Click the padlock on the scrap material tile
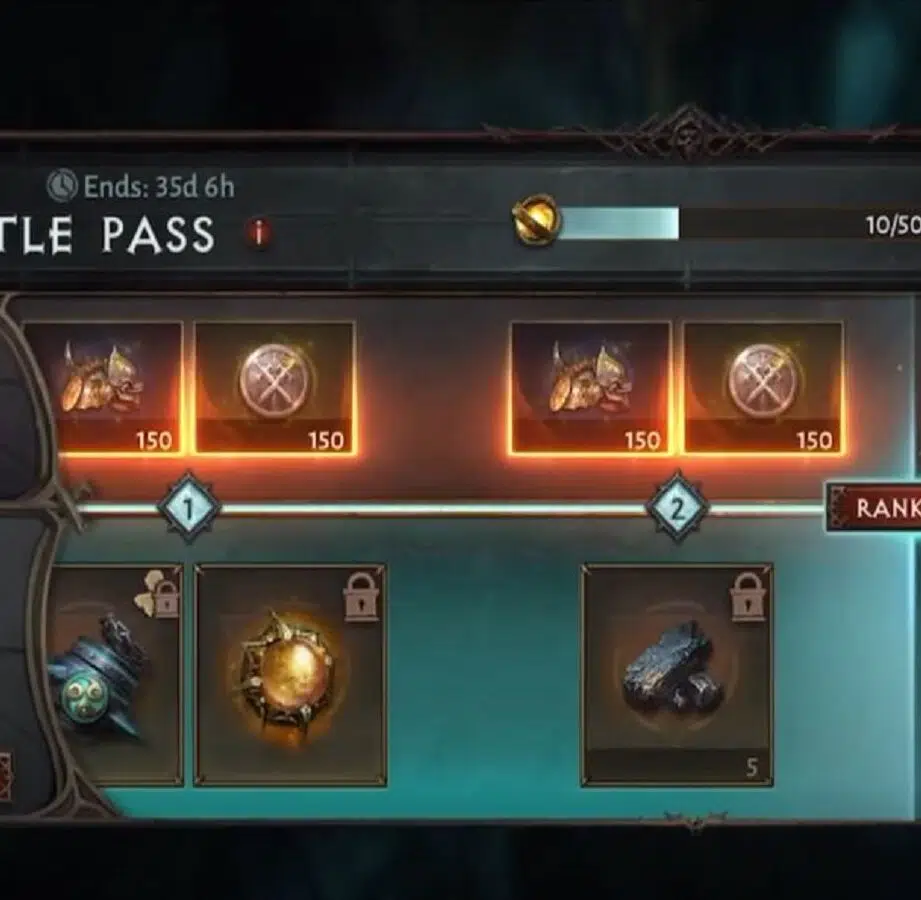The width and height of the screenshot is (921, 900). click(x=748, y=598)
